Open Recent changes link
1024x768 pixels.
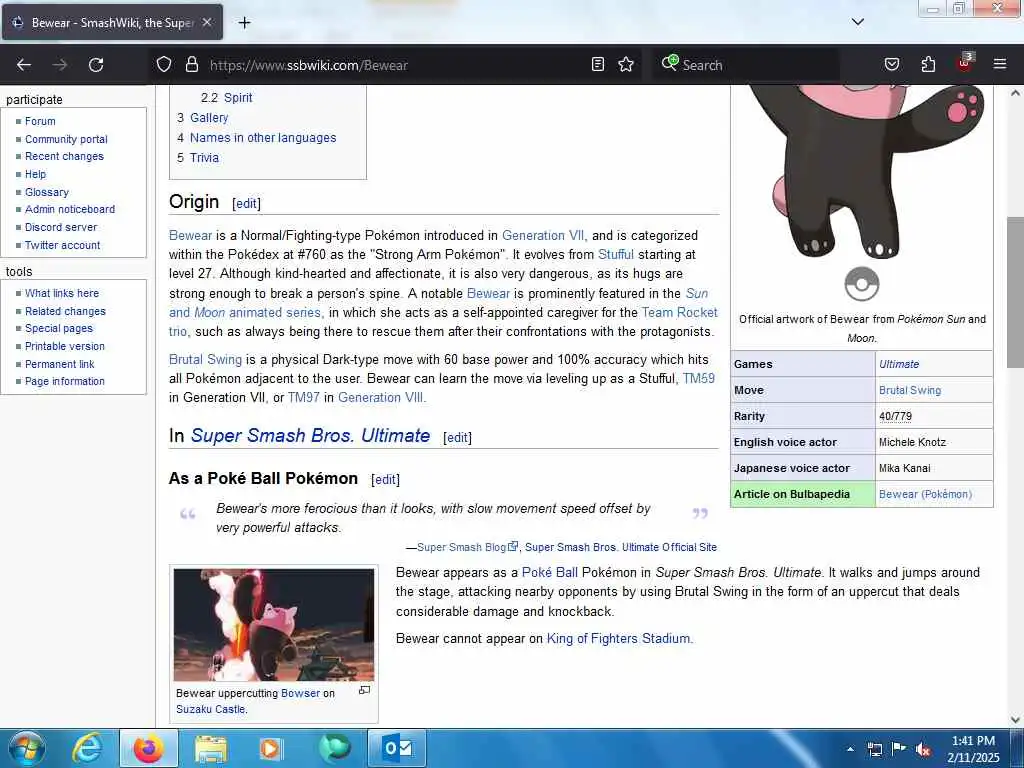(x=64, y=156)
